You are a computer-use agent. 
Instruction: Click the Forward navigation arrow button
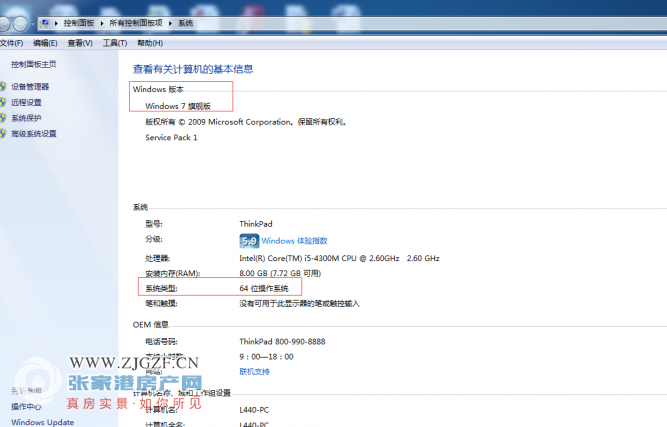(20, 24)
